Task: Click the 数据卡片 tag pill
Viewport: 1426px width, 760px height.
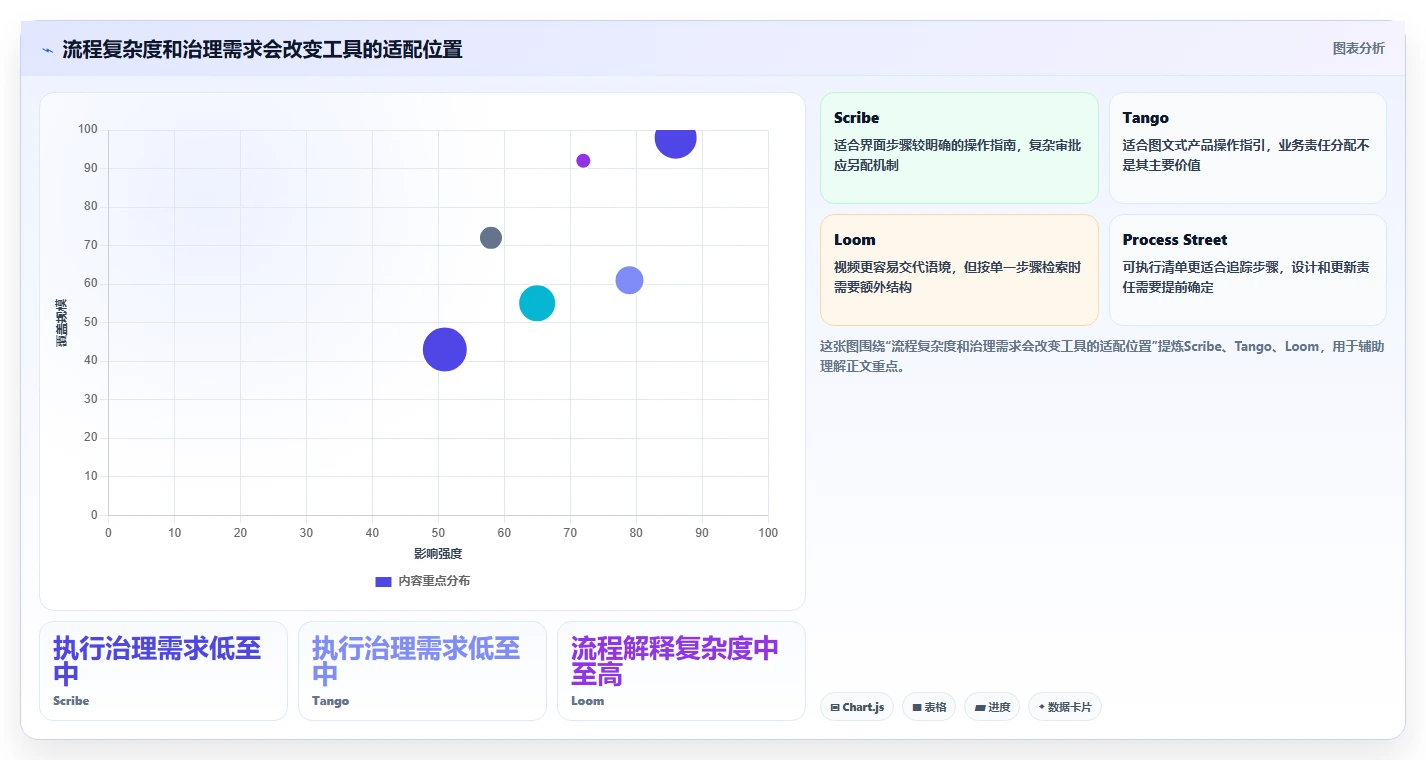Action: [1065, 707]
